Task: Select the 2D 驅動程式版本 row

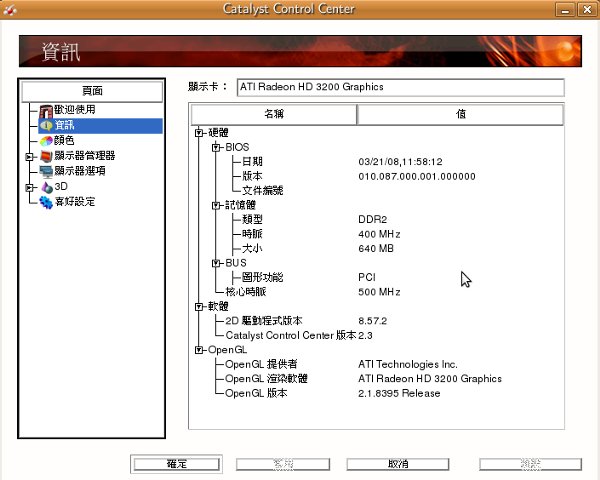Action: [x=264, y=321]
